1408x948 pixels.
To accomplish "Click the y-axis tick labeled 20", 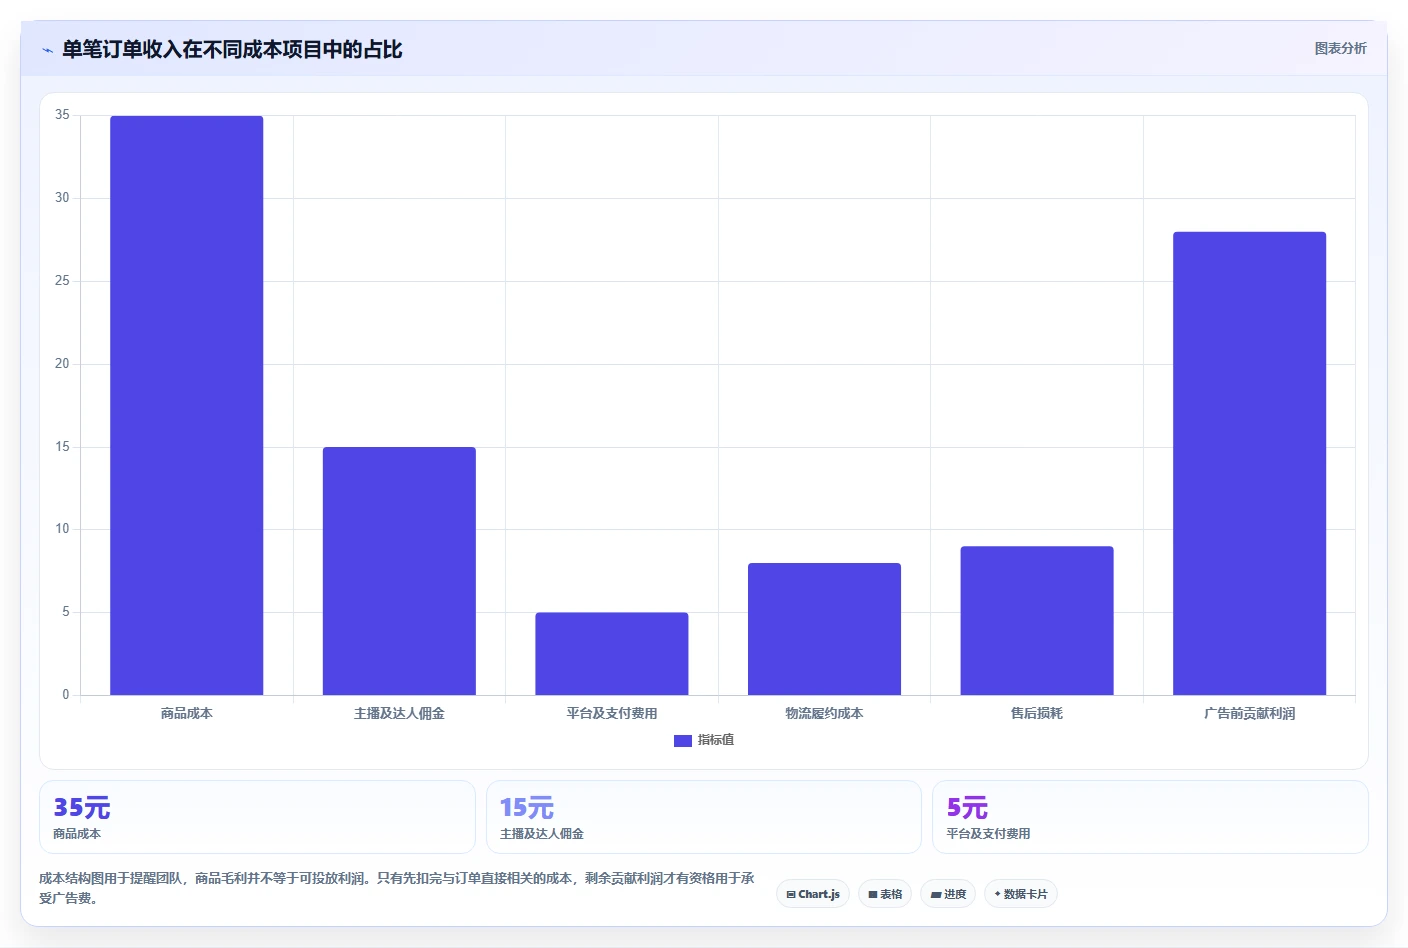I will (x=62, y=364).
